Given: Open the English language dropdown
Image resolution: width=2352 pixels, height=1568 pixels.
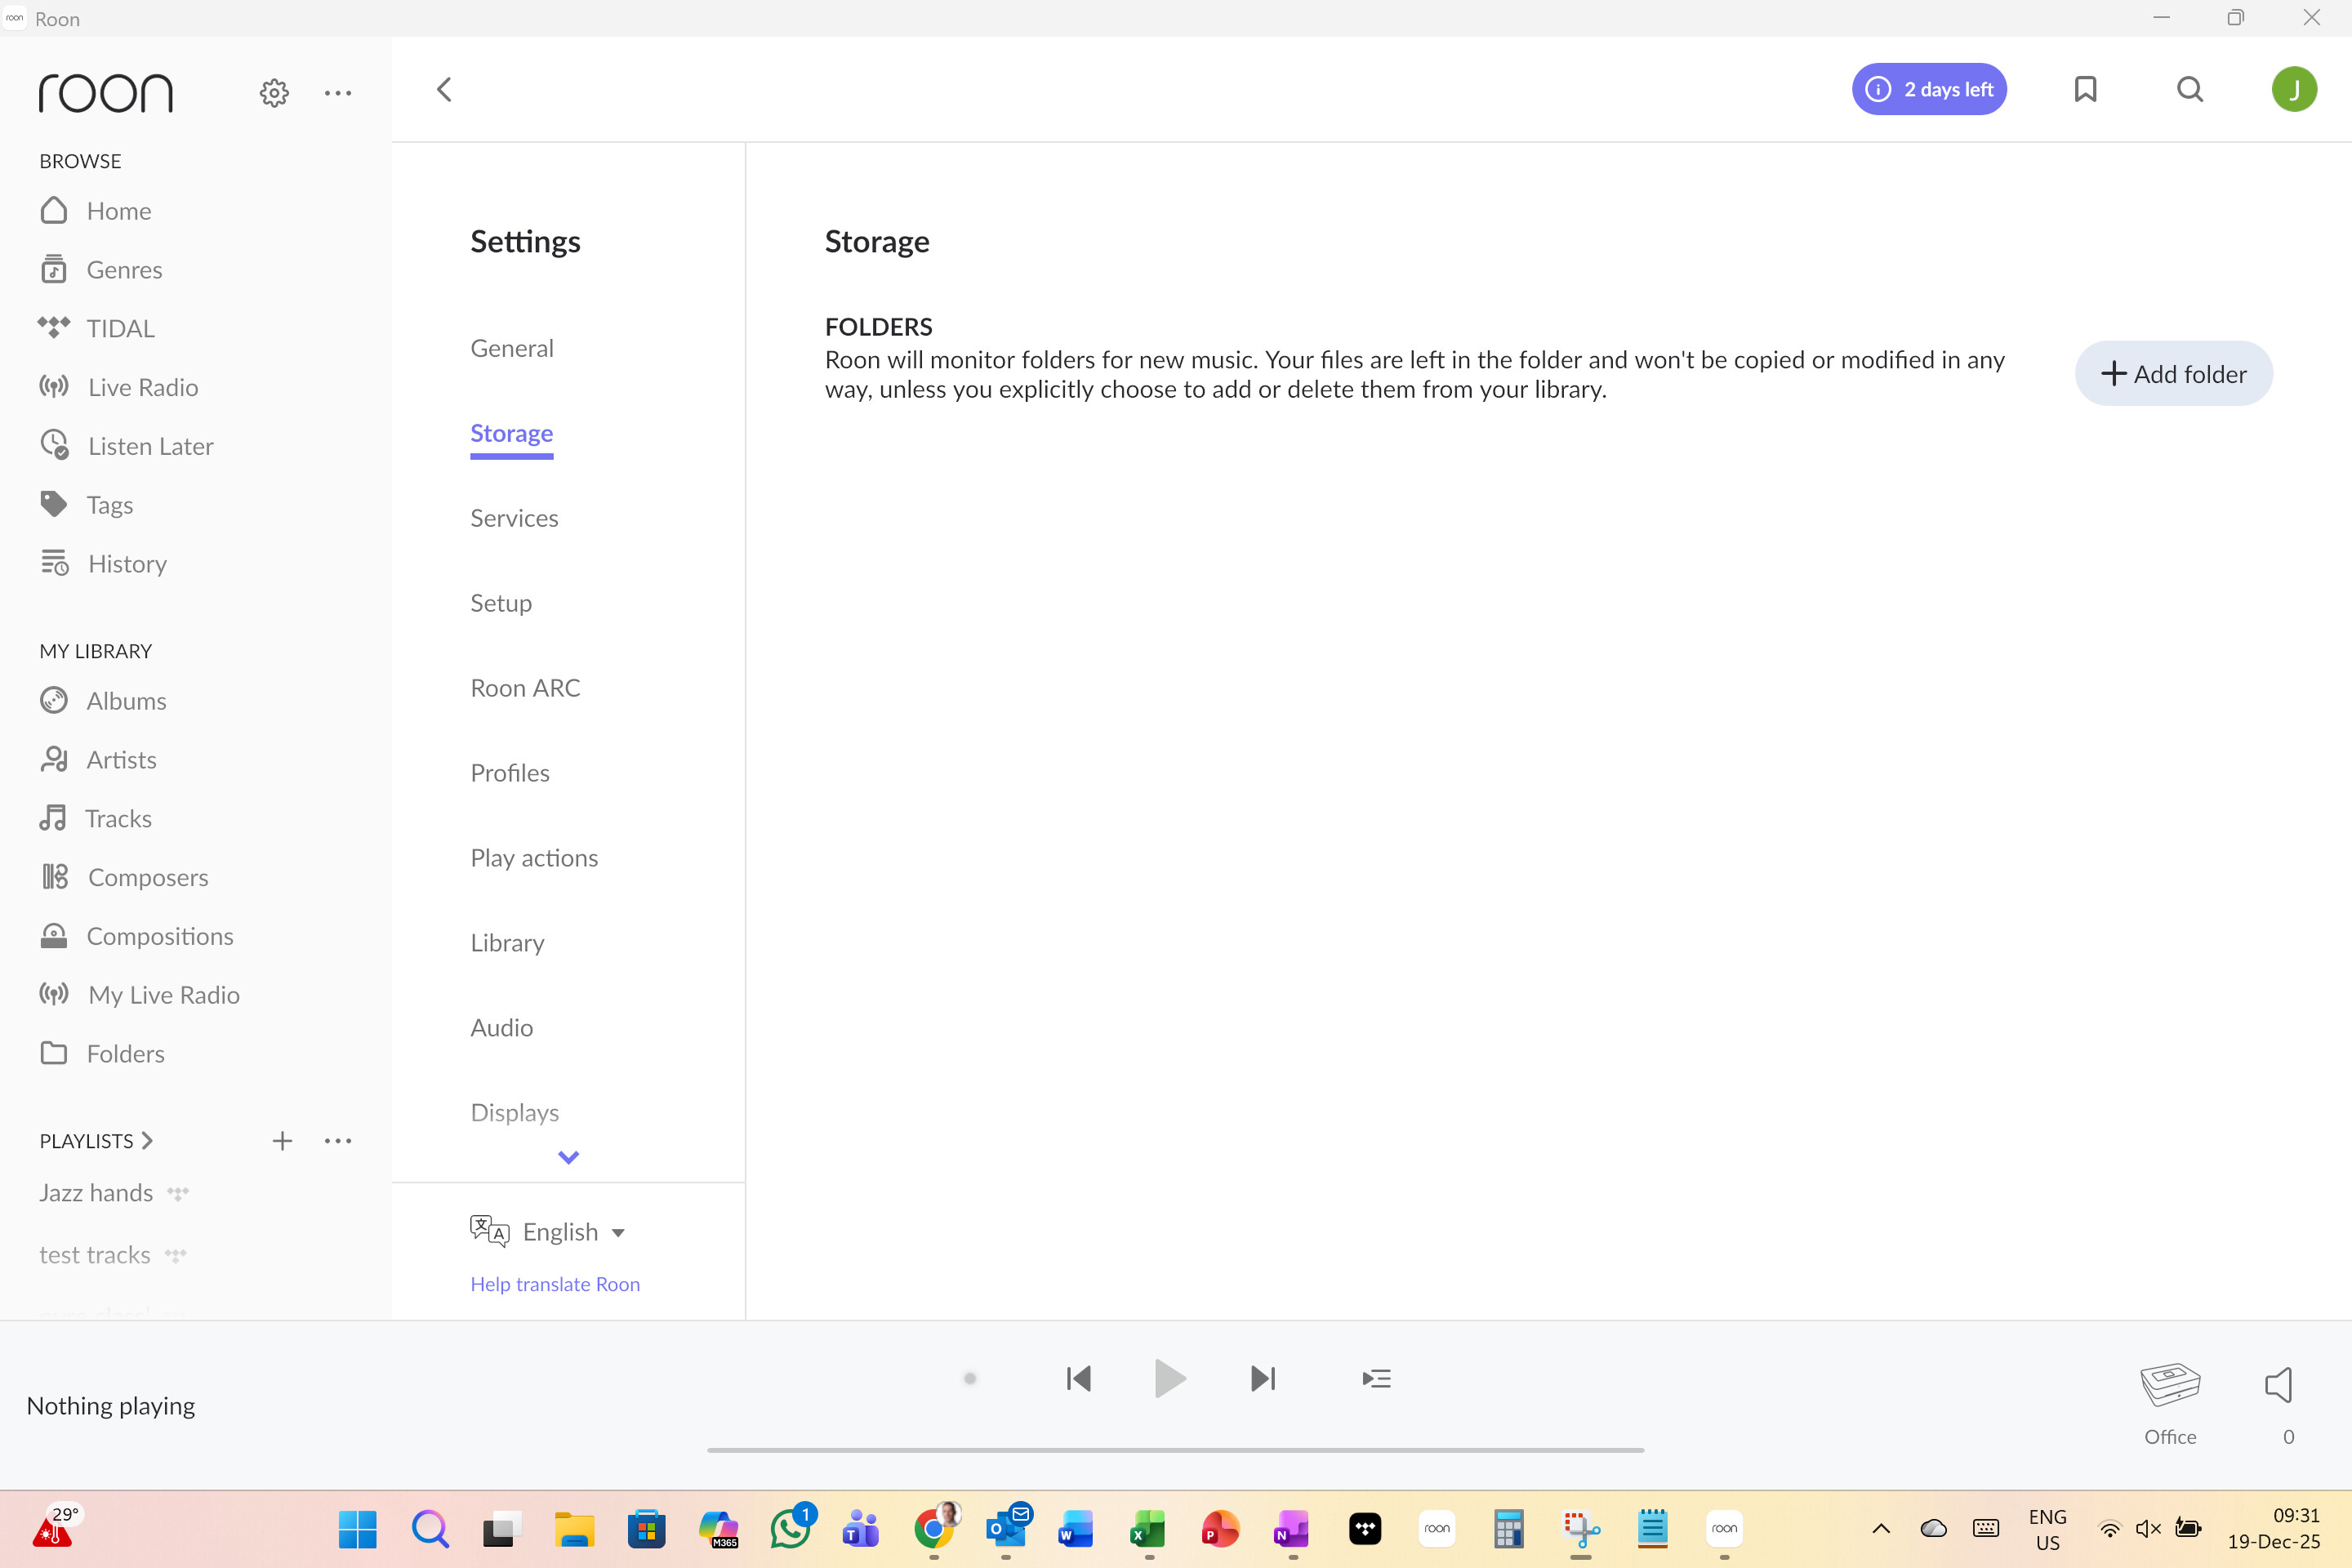Looking at the screenshot, I should [x=573, y=1232].
